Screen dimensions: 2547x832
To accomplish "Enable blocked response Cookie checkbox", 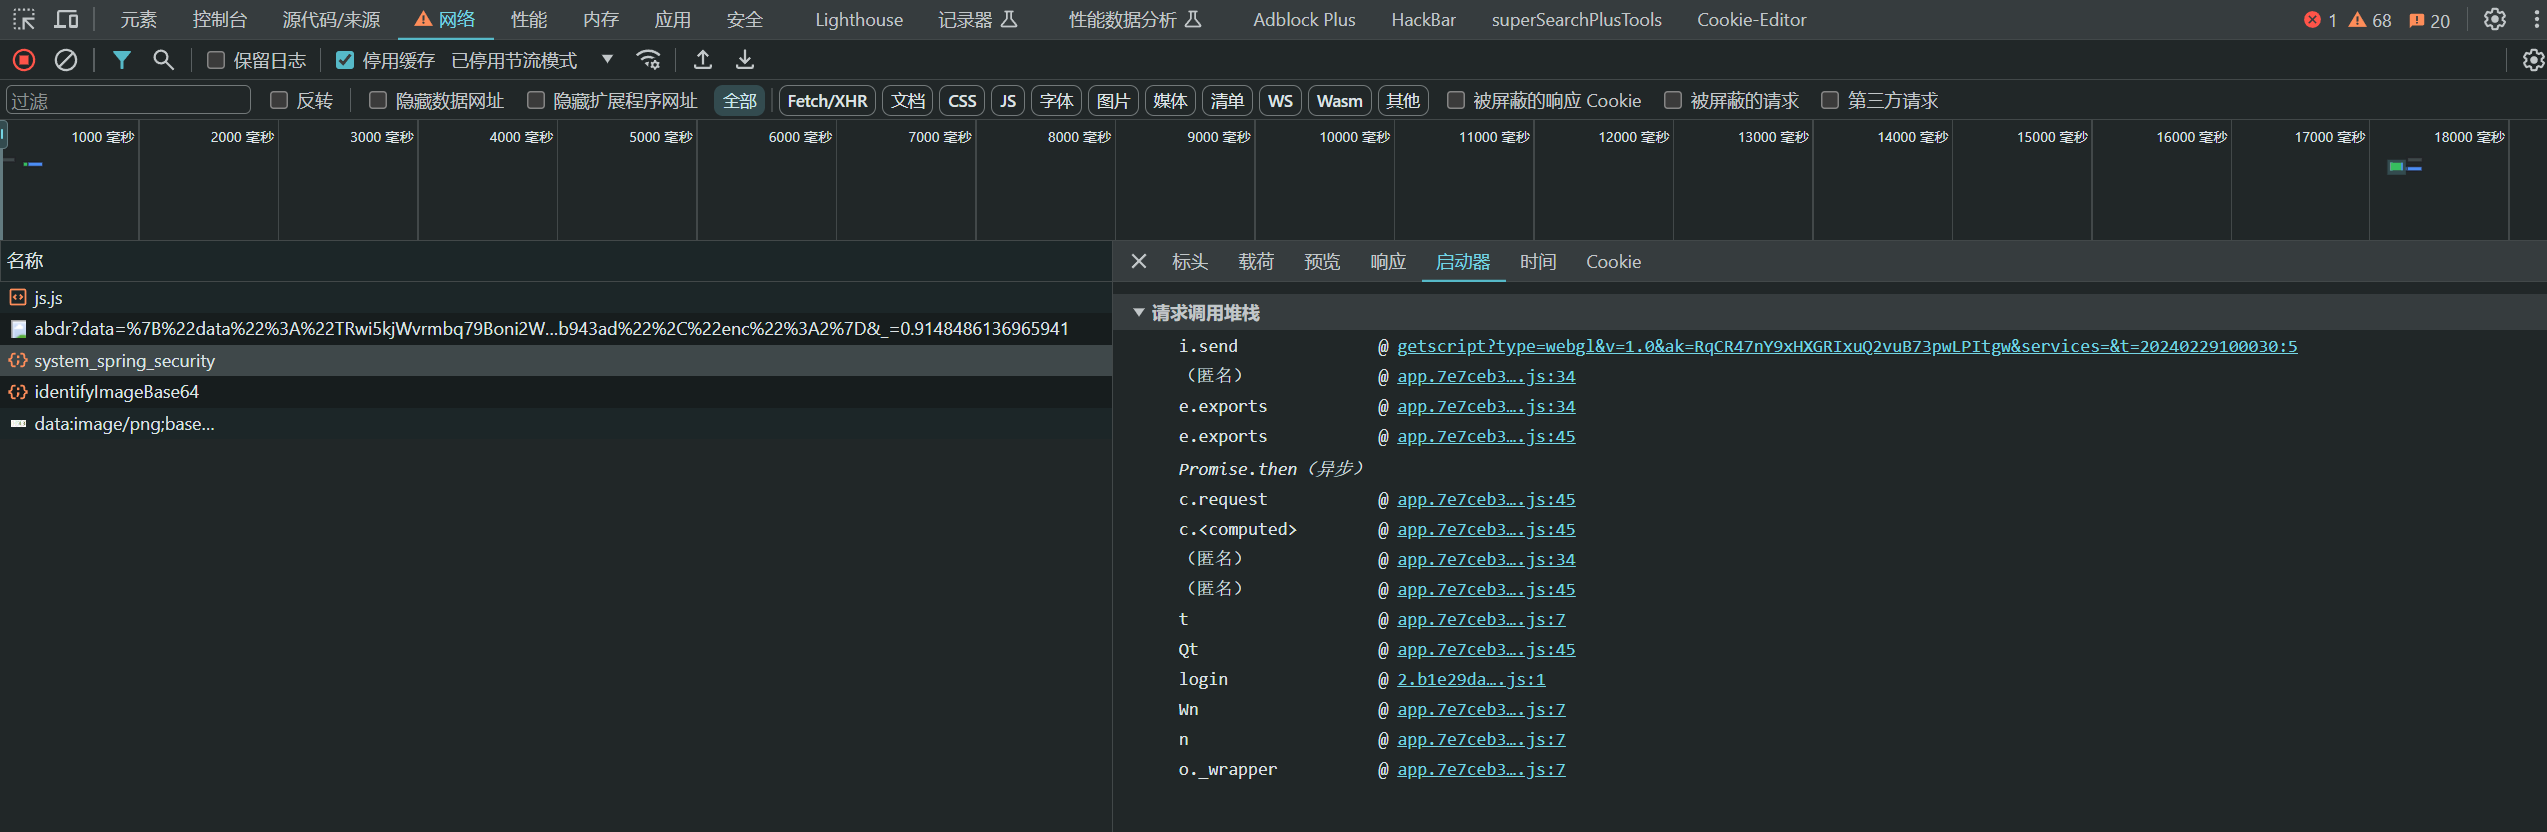I will pos(1456,100).
